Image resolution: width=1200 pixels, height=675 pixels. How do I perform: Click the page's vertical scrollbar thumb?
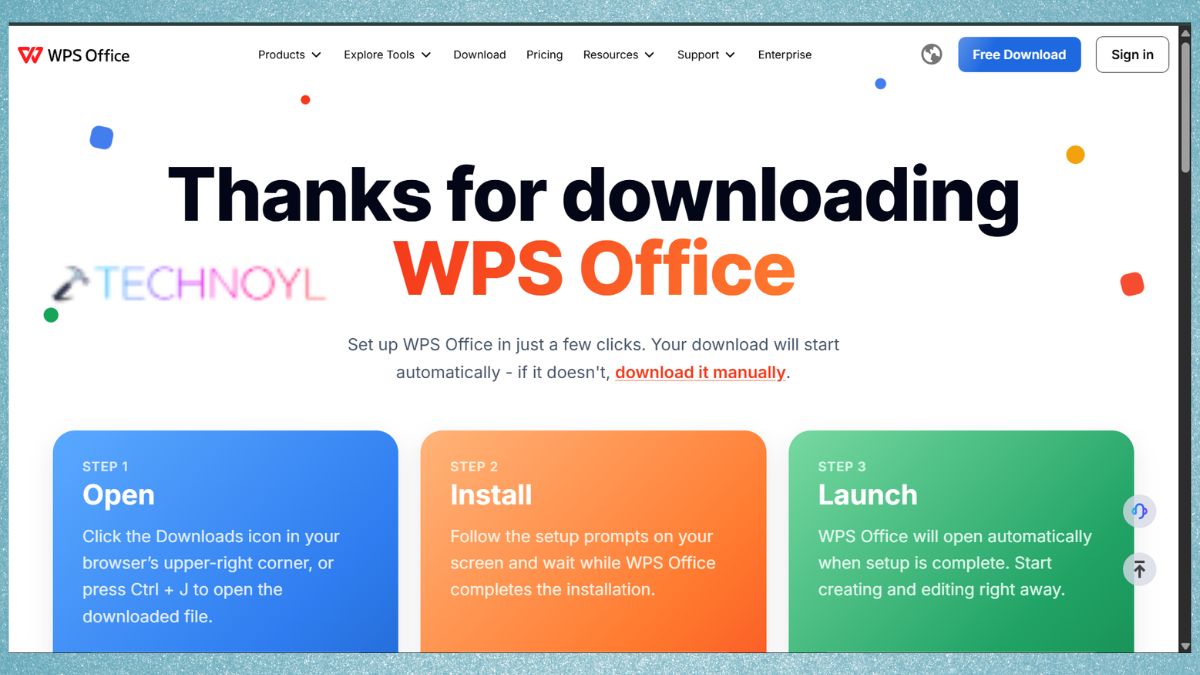[1186, 105]
